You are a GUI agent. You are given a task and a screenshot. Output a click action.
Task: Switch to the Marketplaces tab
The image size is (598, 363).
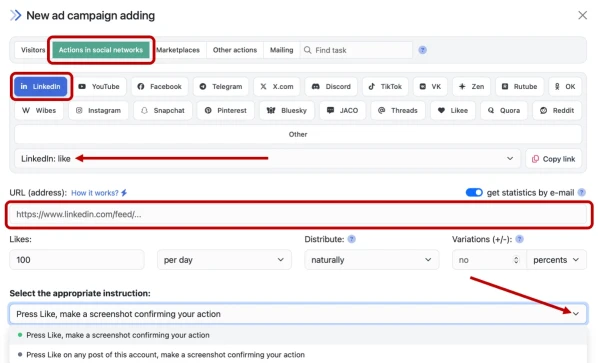178,50
